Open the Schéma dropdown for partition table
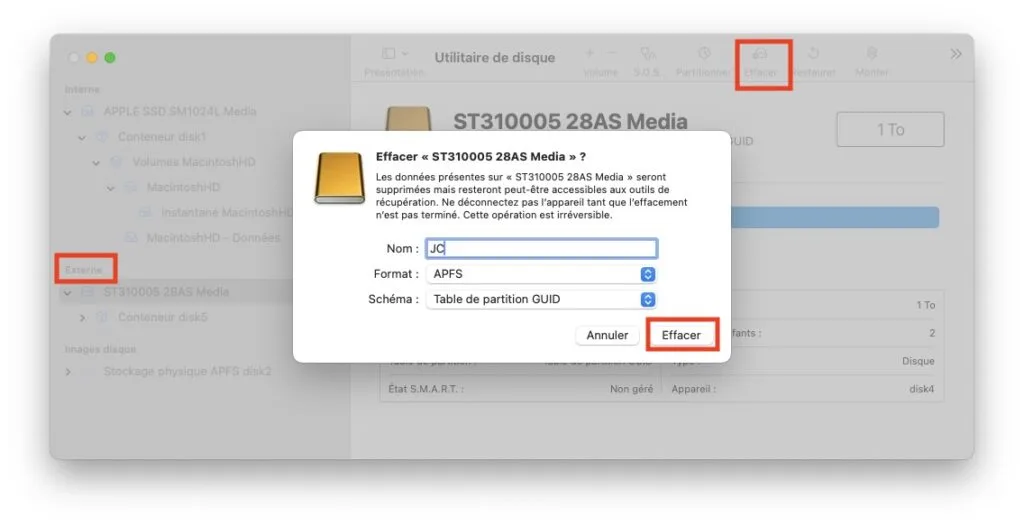Image resolution: width=1024 pixels, height=526 pixels. 541,299
